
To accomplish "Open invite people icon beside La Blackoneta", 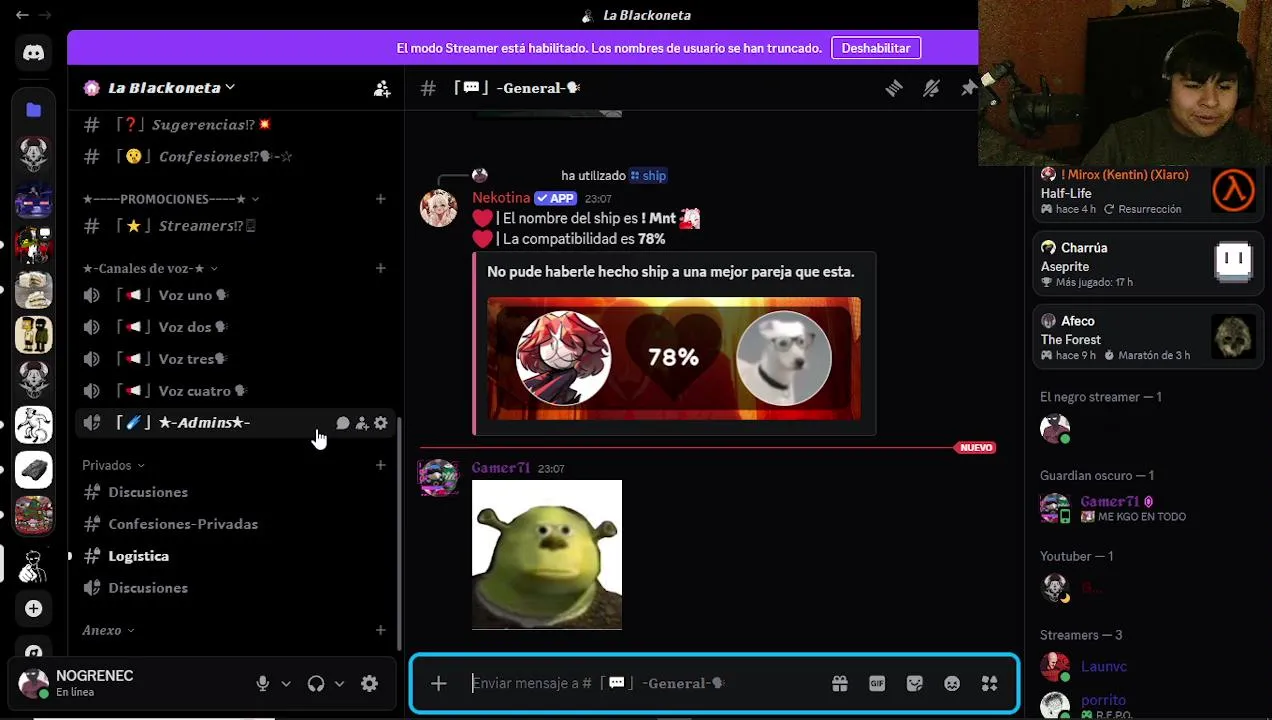I will click(x=382, y=88).
